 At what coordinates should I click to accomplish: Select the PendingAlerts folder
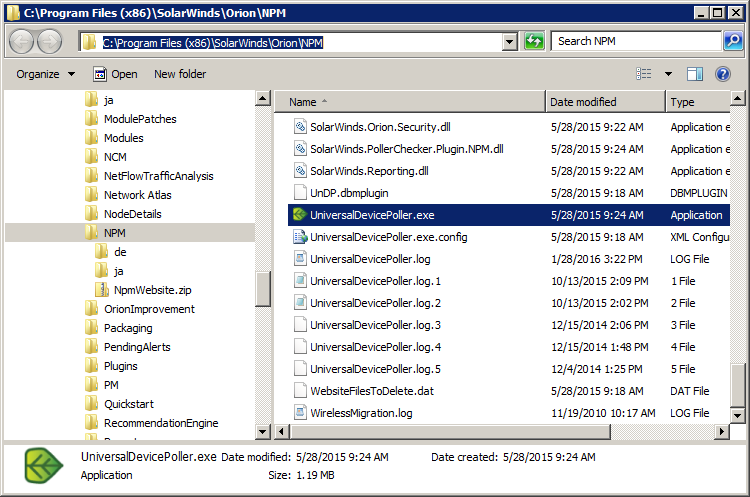[x=137, y=347]
